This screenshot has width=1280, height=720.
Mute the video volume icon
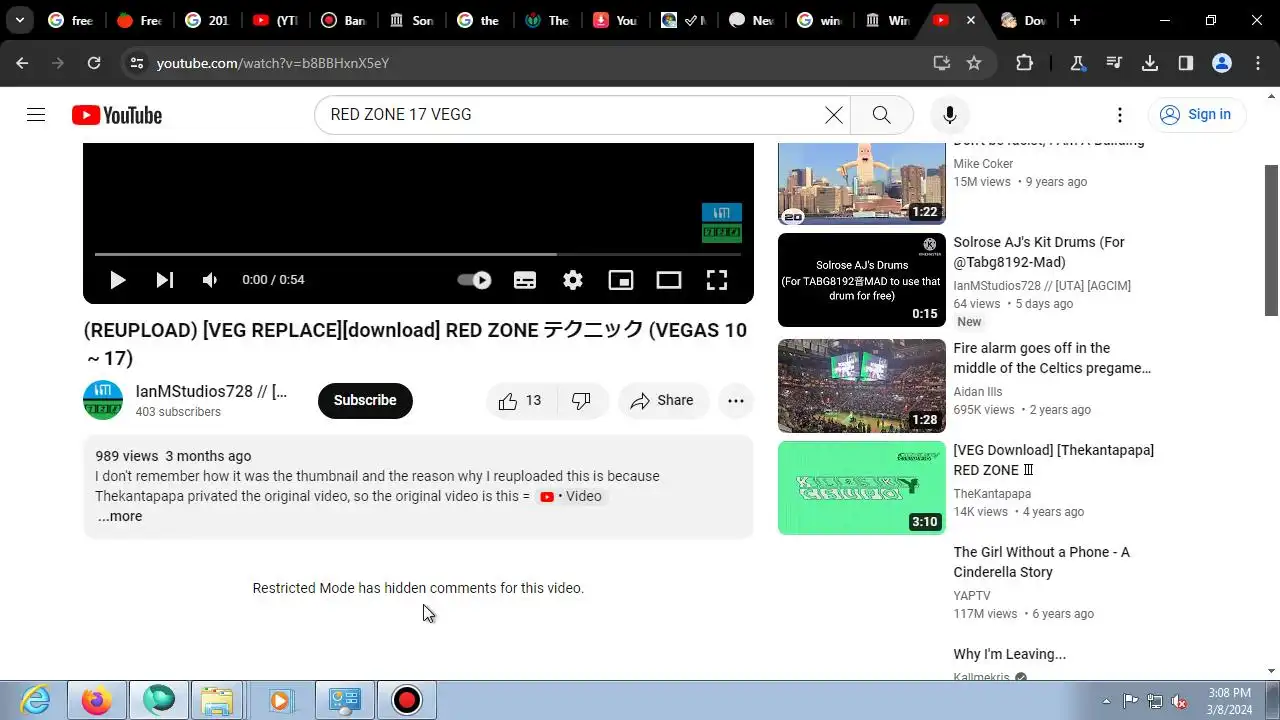[210, 280]
